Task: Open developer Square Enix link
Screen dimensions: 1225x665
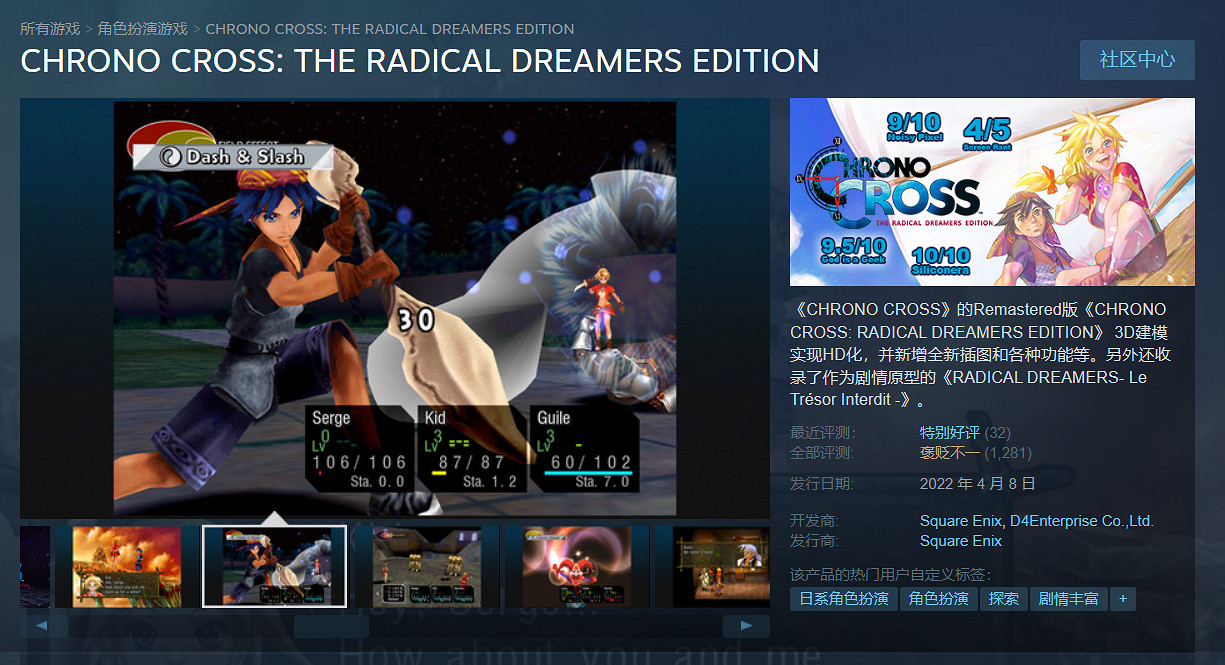Action: pyautogui.click(x=961, y=521)
